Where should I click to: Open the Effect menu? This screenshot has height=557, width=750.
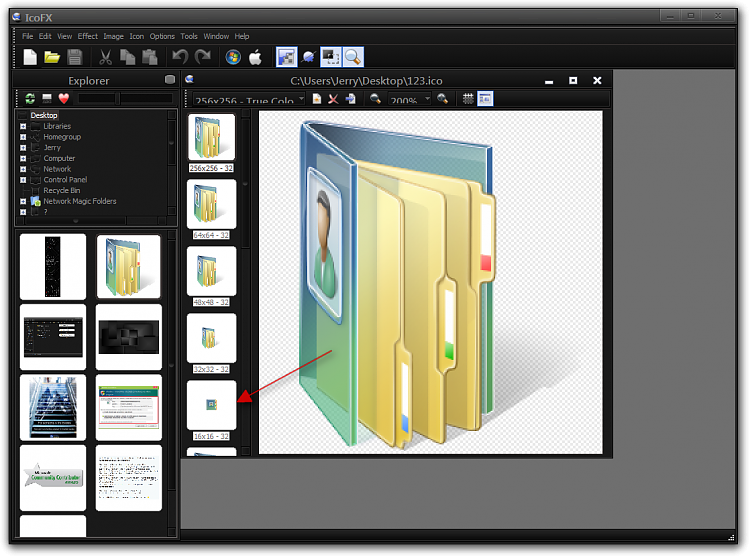[88, 36]
